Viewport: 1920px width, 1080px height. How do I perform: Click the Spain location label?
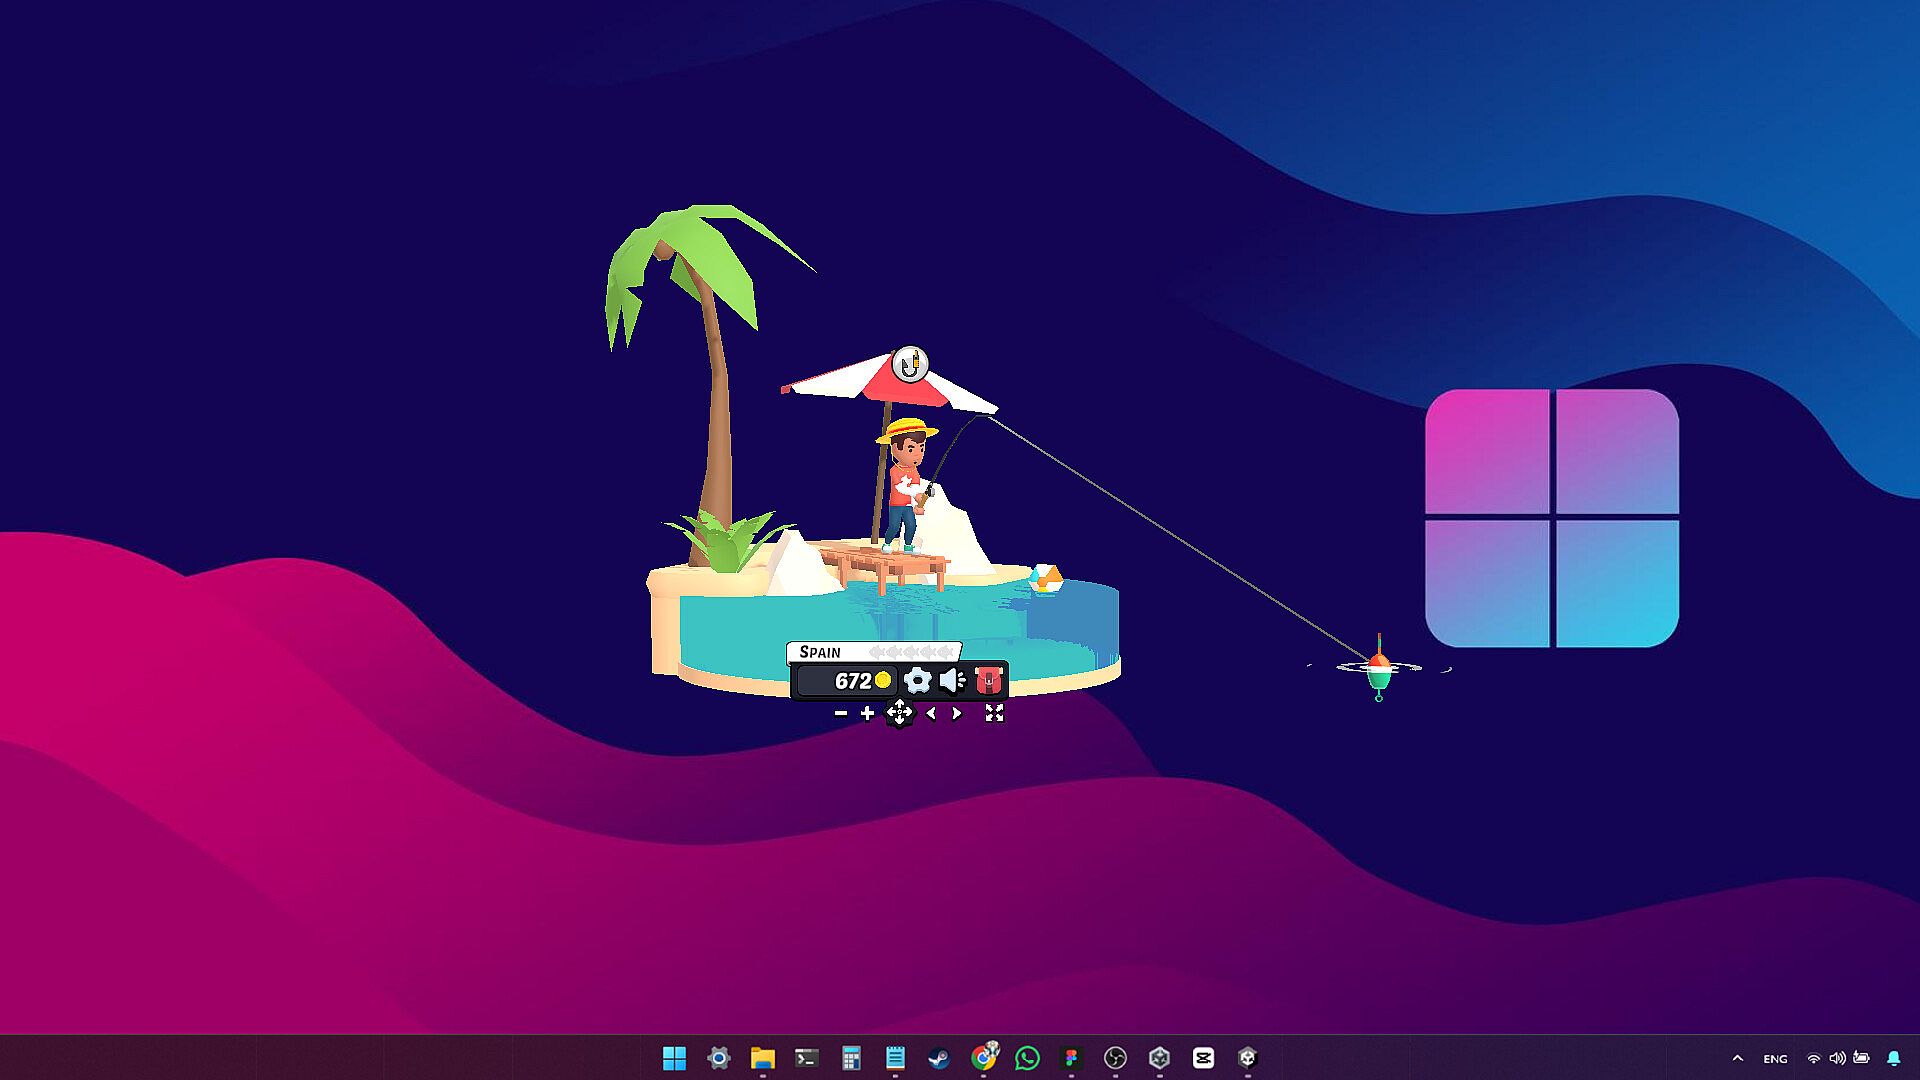820,652
